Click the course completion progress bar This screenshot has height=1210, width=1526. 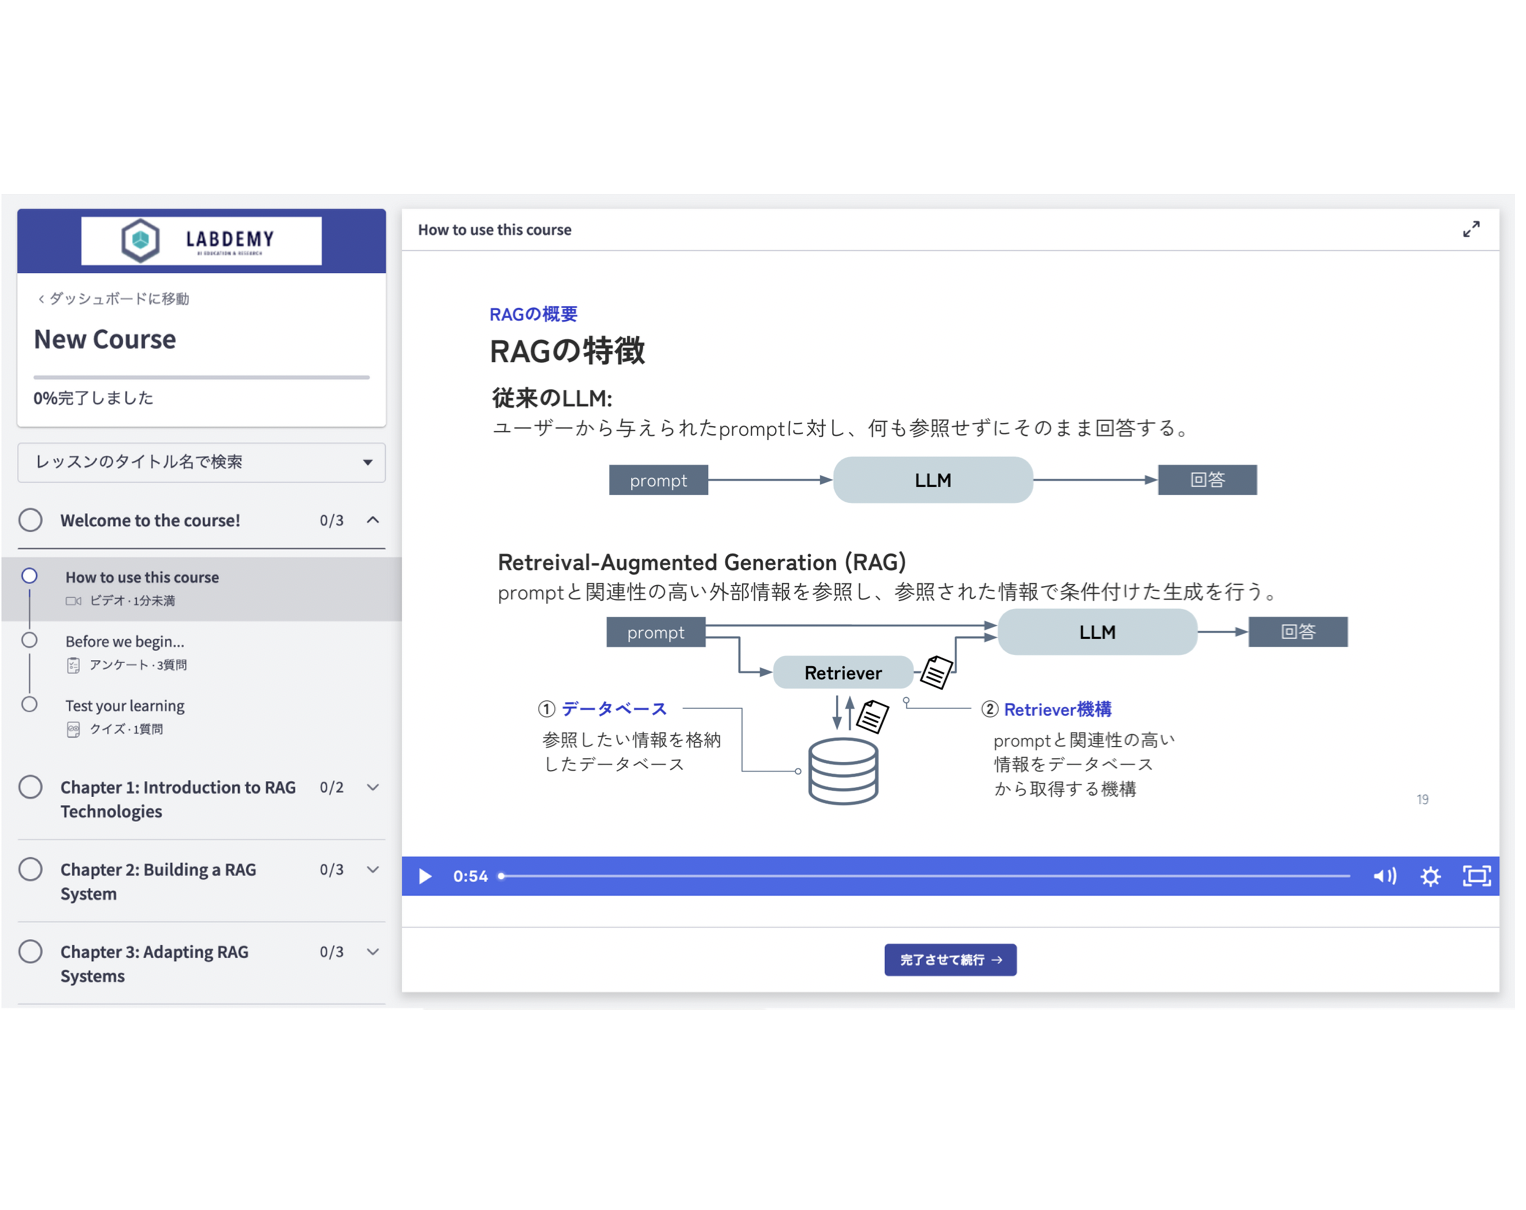pyautogui.click(x=201, y=377)
